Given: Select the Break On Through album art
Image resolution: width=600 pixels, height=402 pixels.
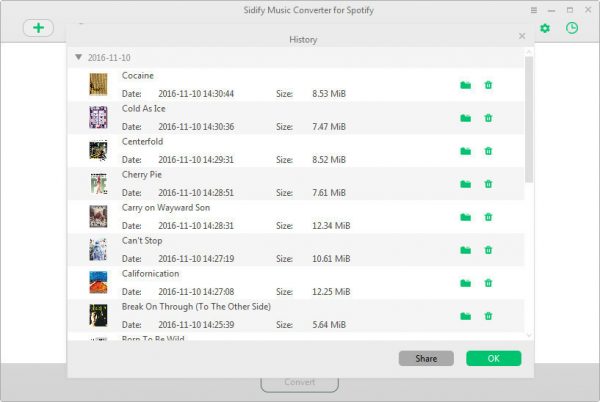Looking at the screenshot, I should [x=98, y=315].
